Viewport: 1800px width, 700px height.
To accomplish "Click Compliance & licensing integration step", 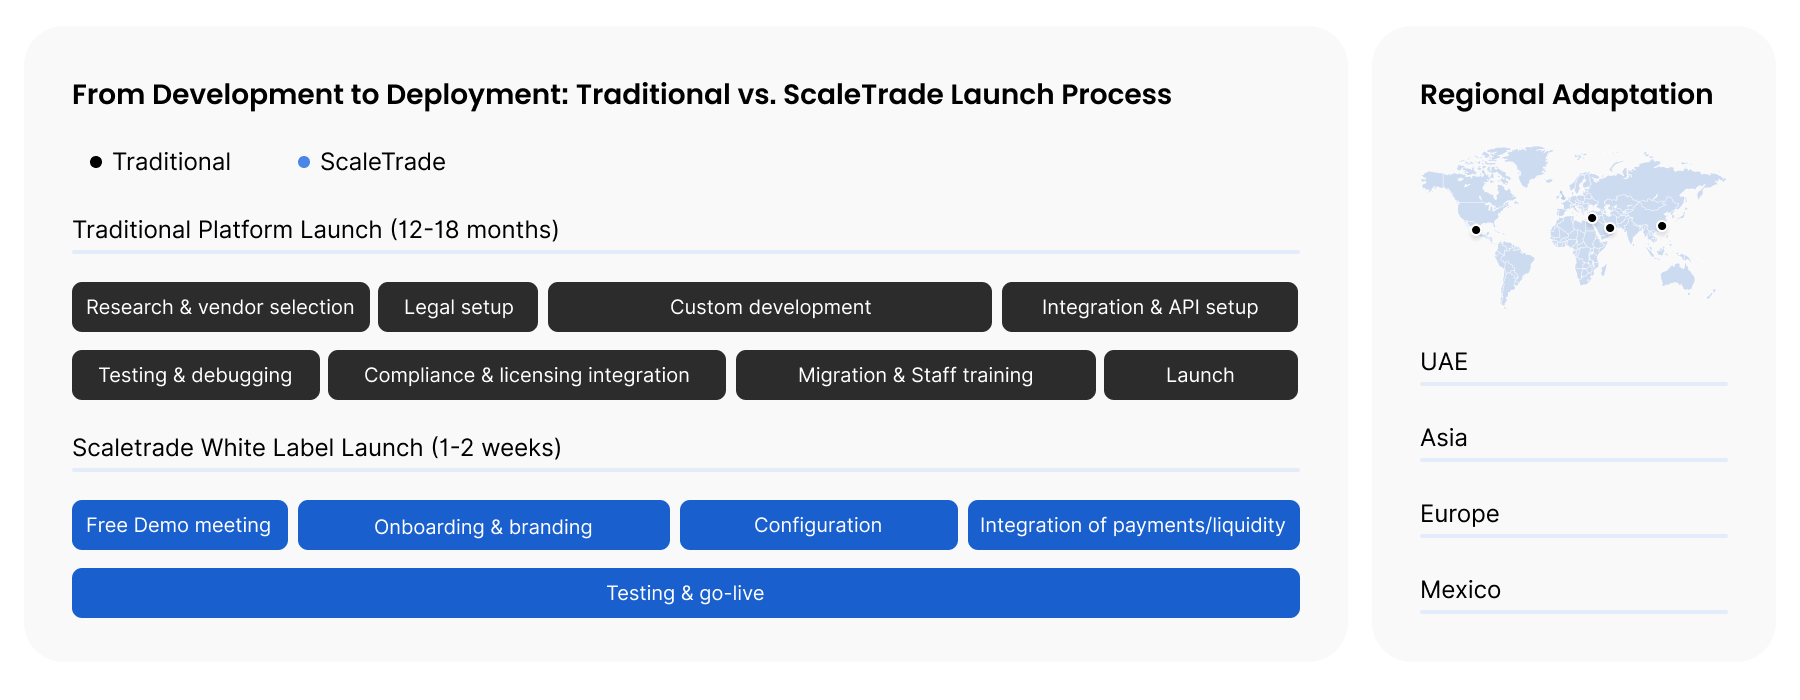I will (526, 375).
